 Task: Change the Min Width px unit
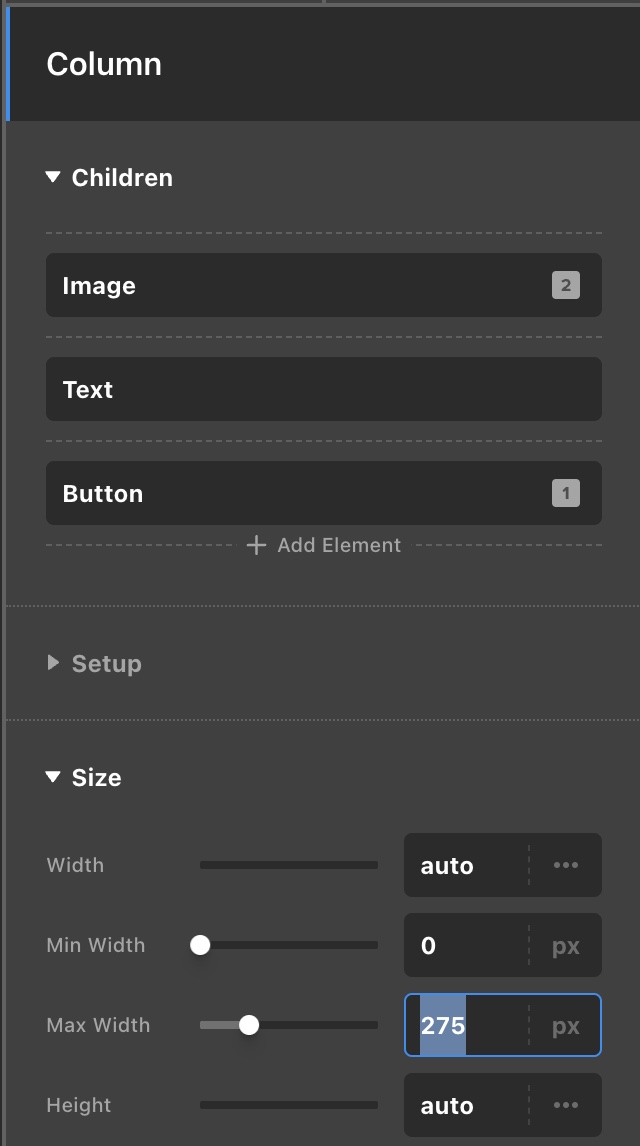pos(566,945)
